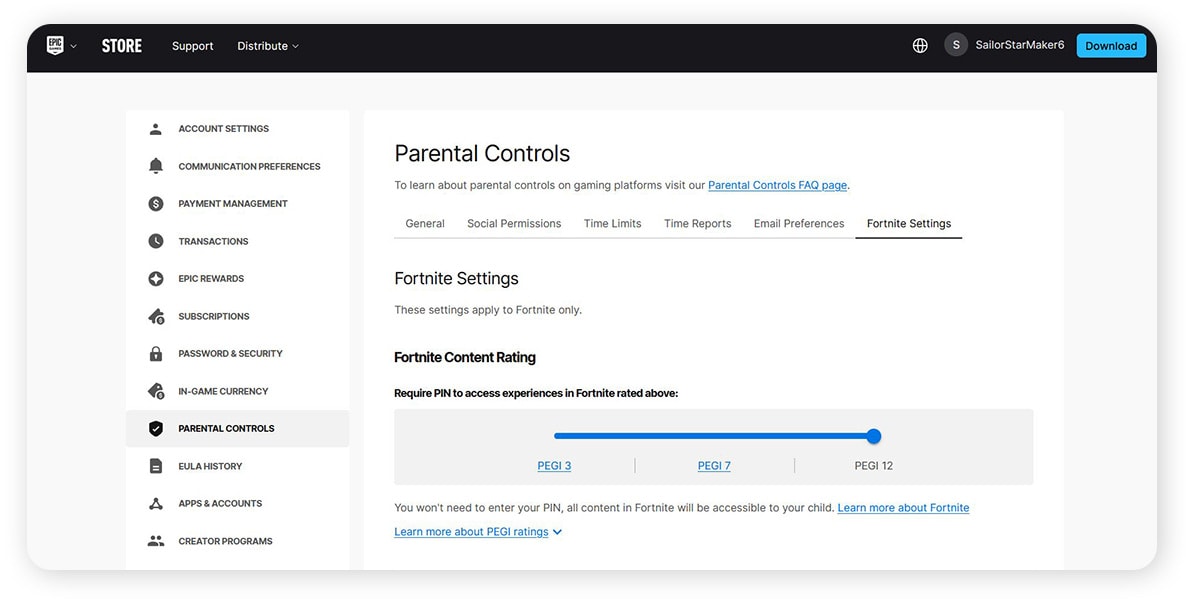This screenshot has height=599, width=1186.
Task: Click the Fortnite Content Rating heading
Action: point(465,358)
